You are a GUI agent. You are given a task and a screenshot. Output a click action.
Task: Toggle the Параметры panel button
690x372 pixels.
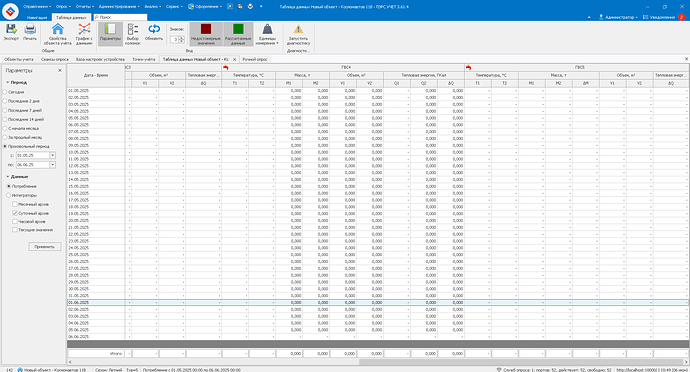(x=110, y=33)
